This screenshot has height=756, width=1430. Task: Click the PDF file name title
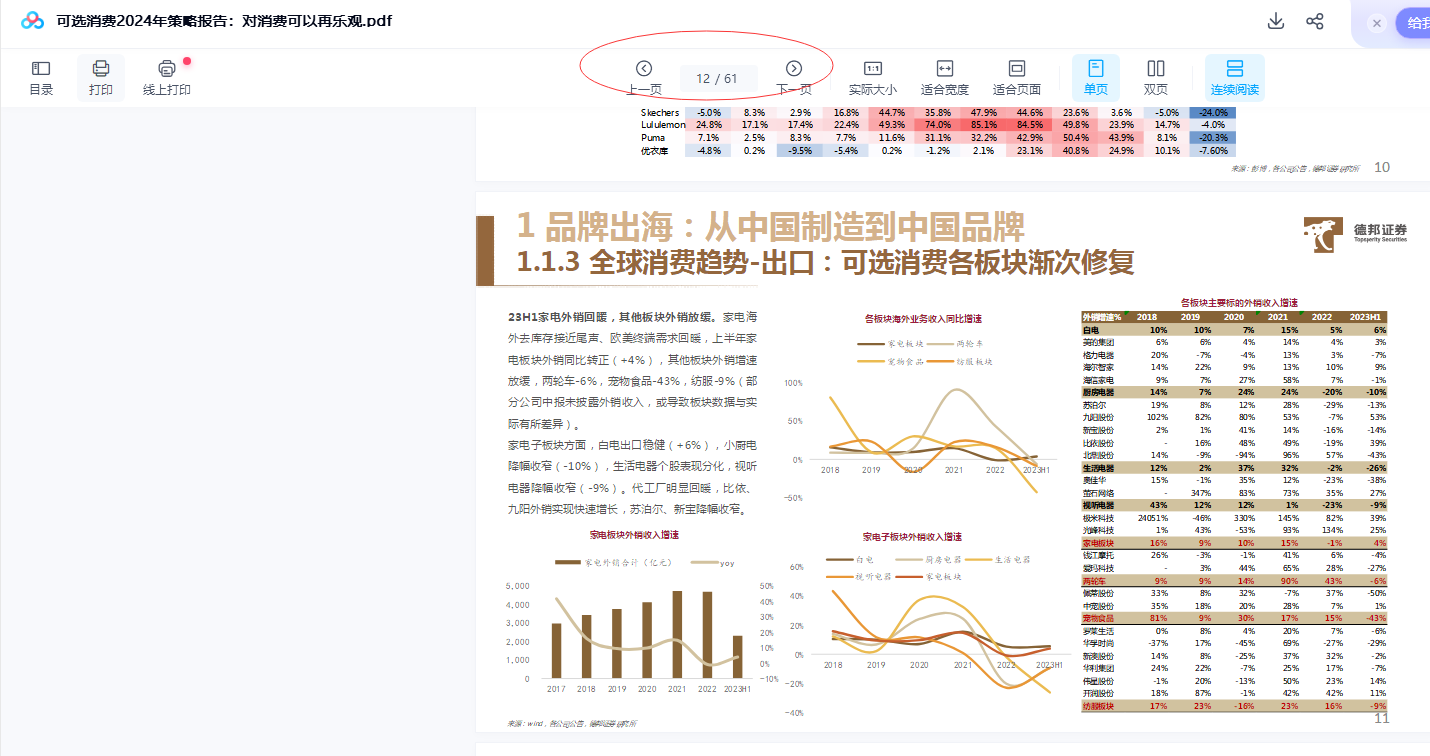tap(224, 21)
